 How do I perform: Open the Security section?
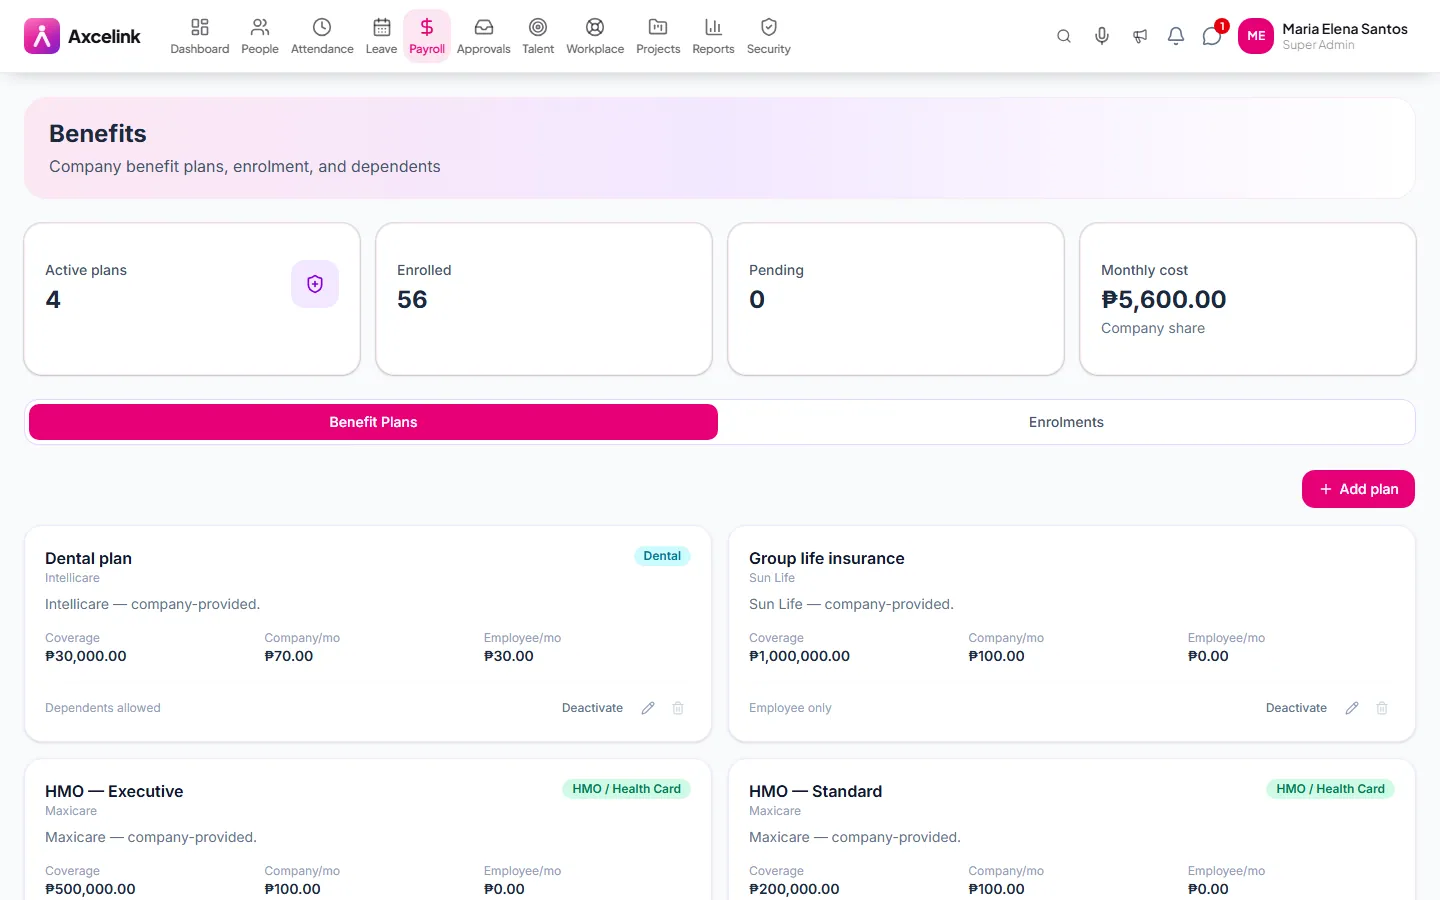769,36
